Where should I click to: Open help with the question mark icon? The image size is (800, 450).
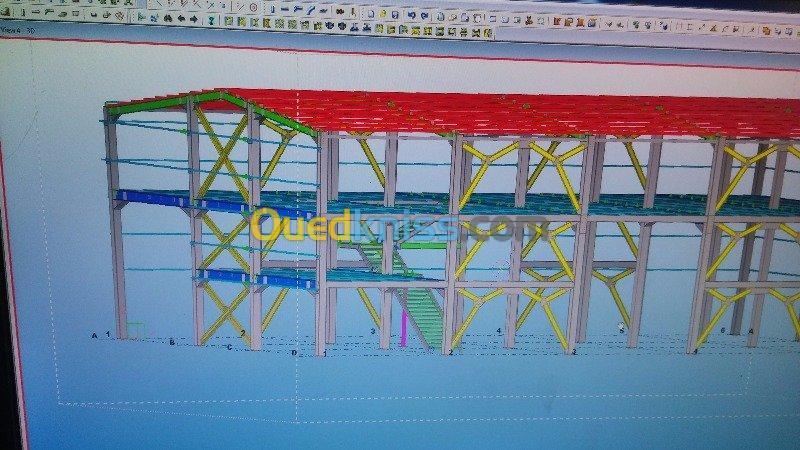211,20
